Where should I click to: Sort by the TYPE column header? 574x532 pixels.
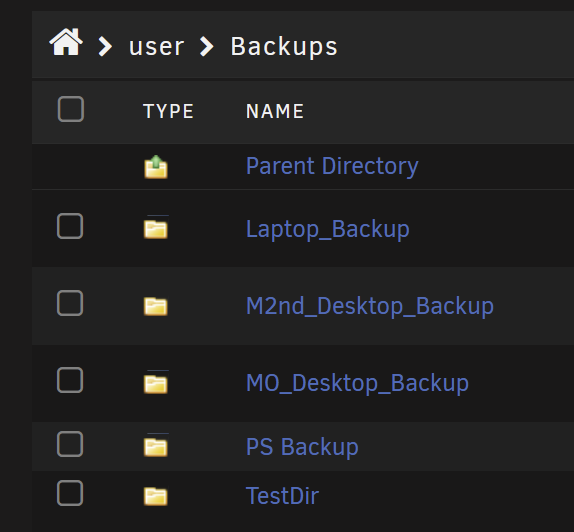[168, 111]
